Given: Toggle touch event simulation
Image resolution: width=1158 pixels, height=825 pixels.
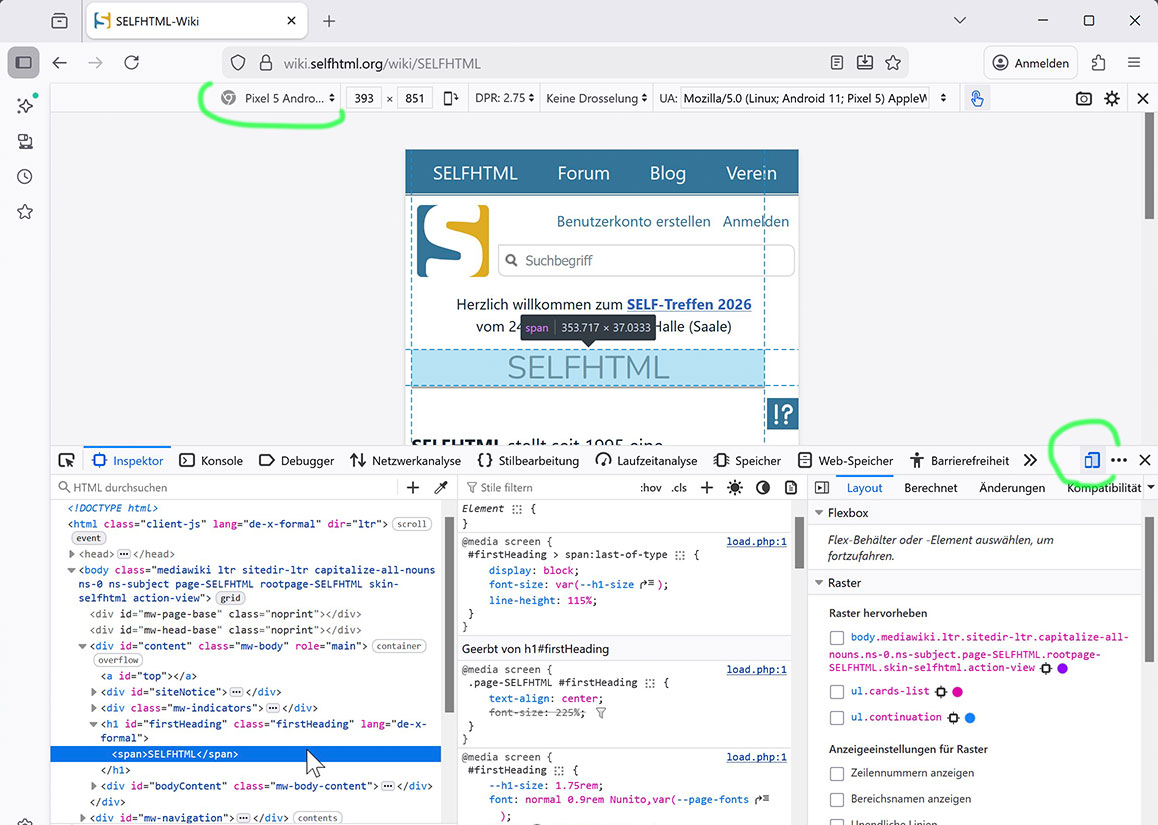Looking at the screenshot, I should coord(976,98).
